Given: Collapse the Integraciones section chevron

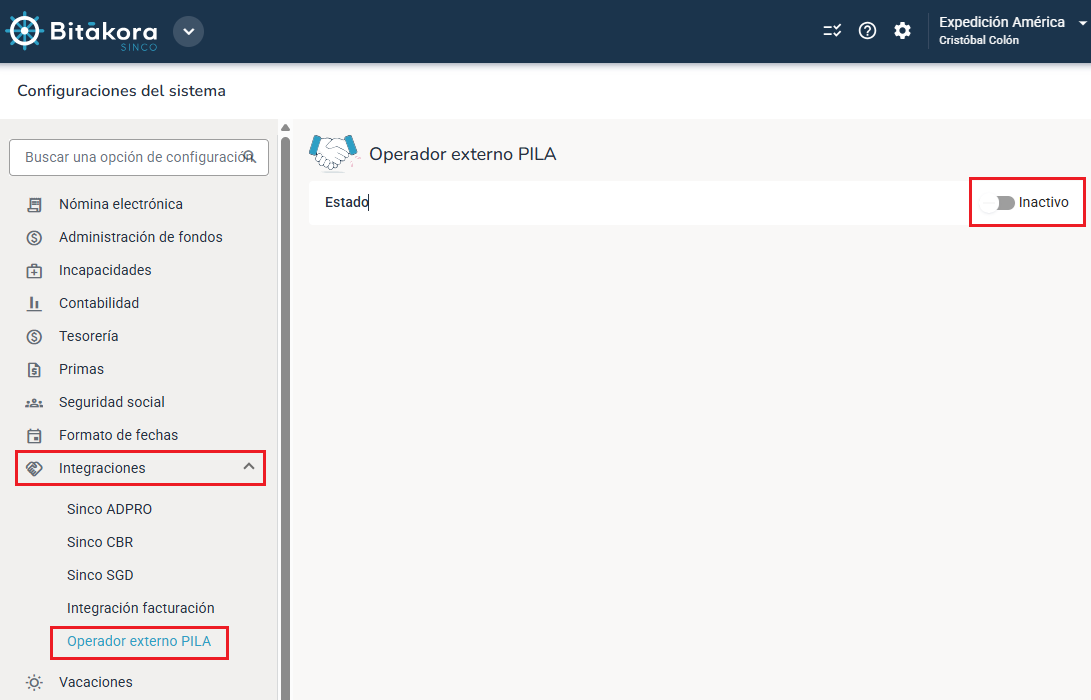Looking at the screenshot, I should pyautogui.click(x=249, y=467).
